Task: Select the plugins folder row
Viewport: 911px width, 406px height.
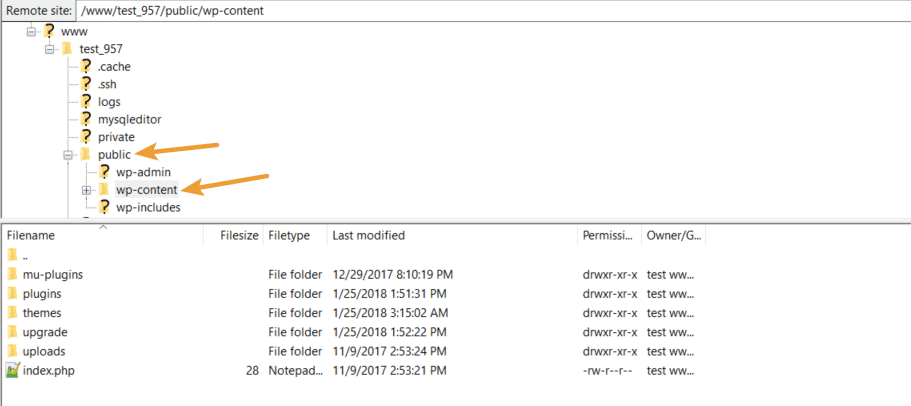Action: (x=42, y=294)
